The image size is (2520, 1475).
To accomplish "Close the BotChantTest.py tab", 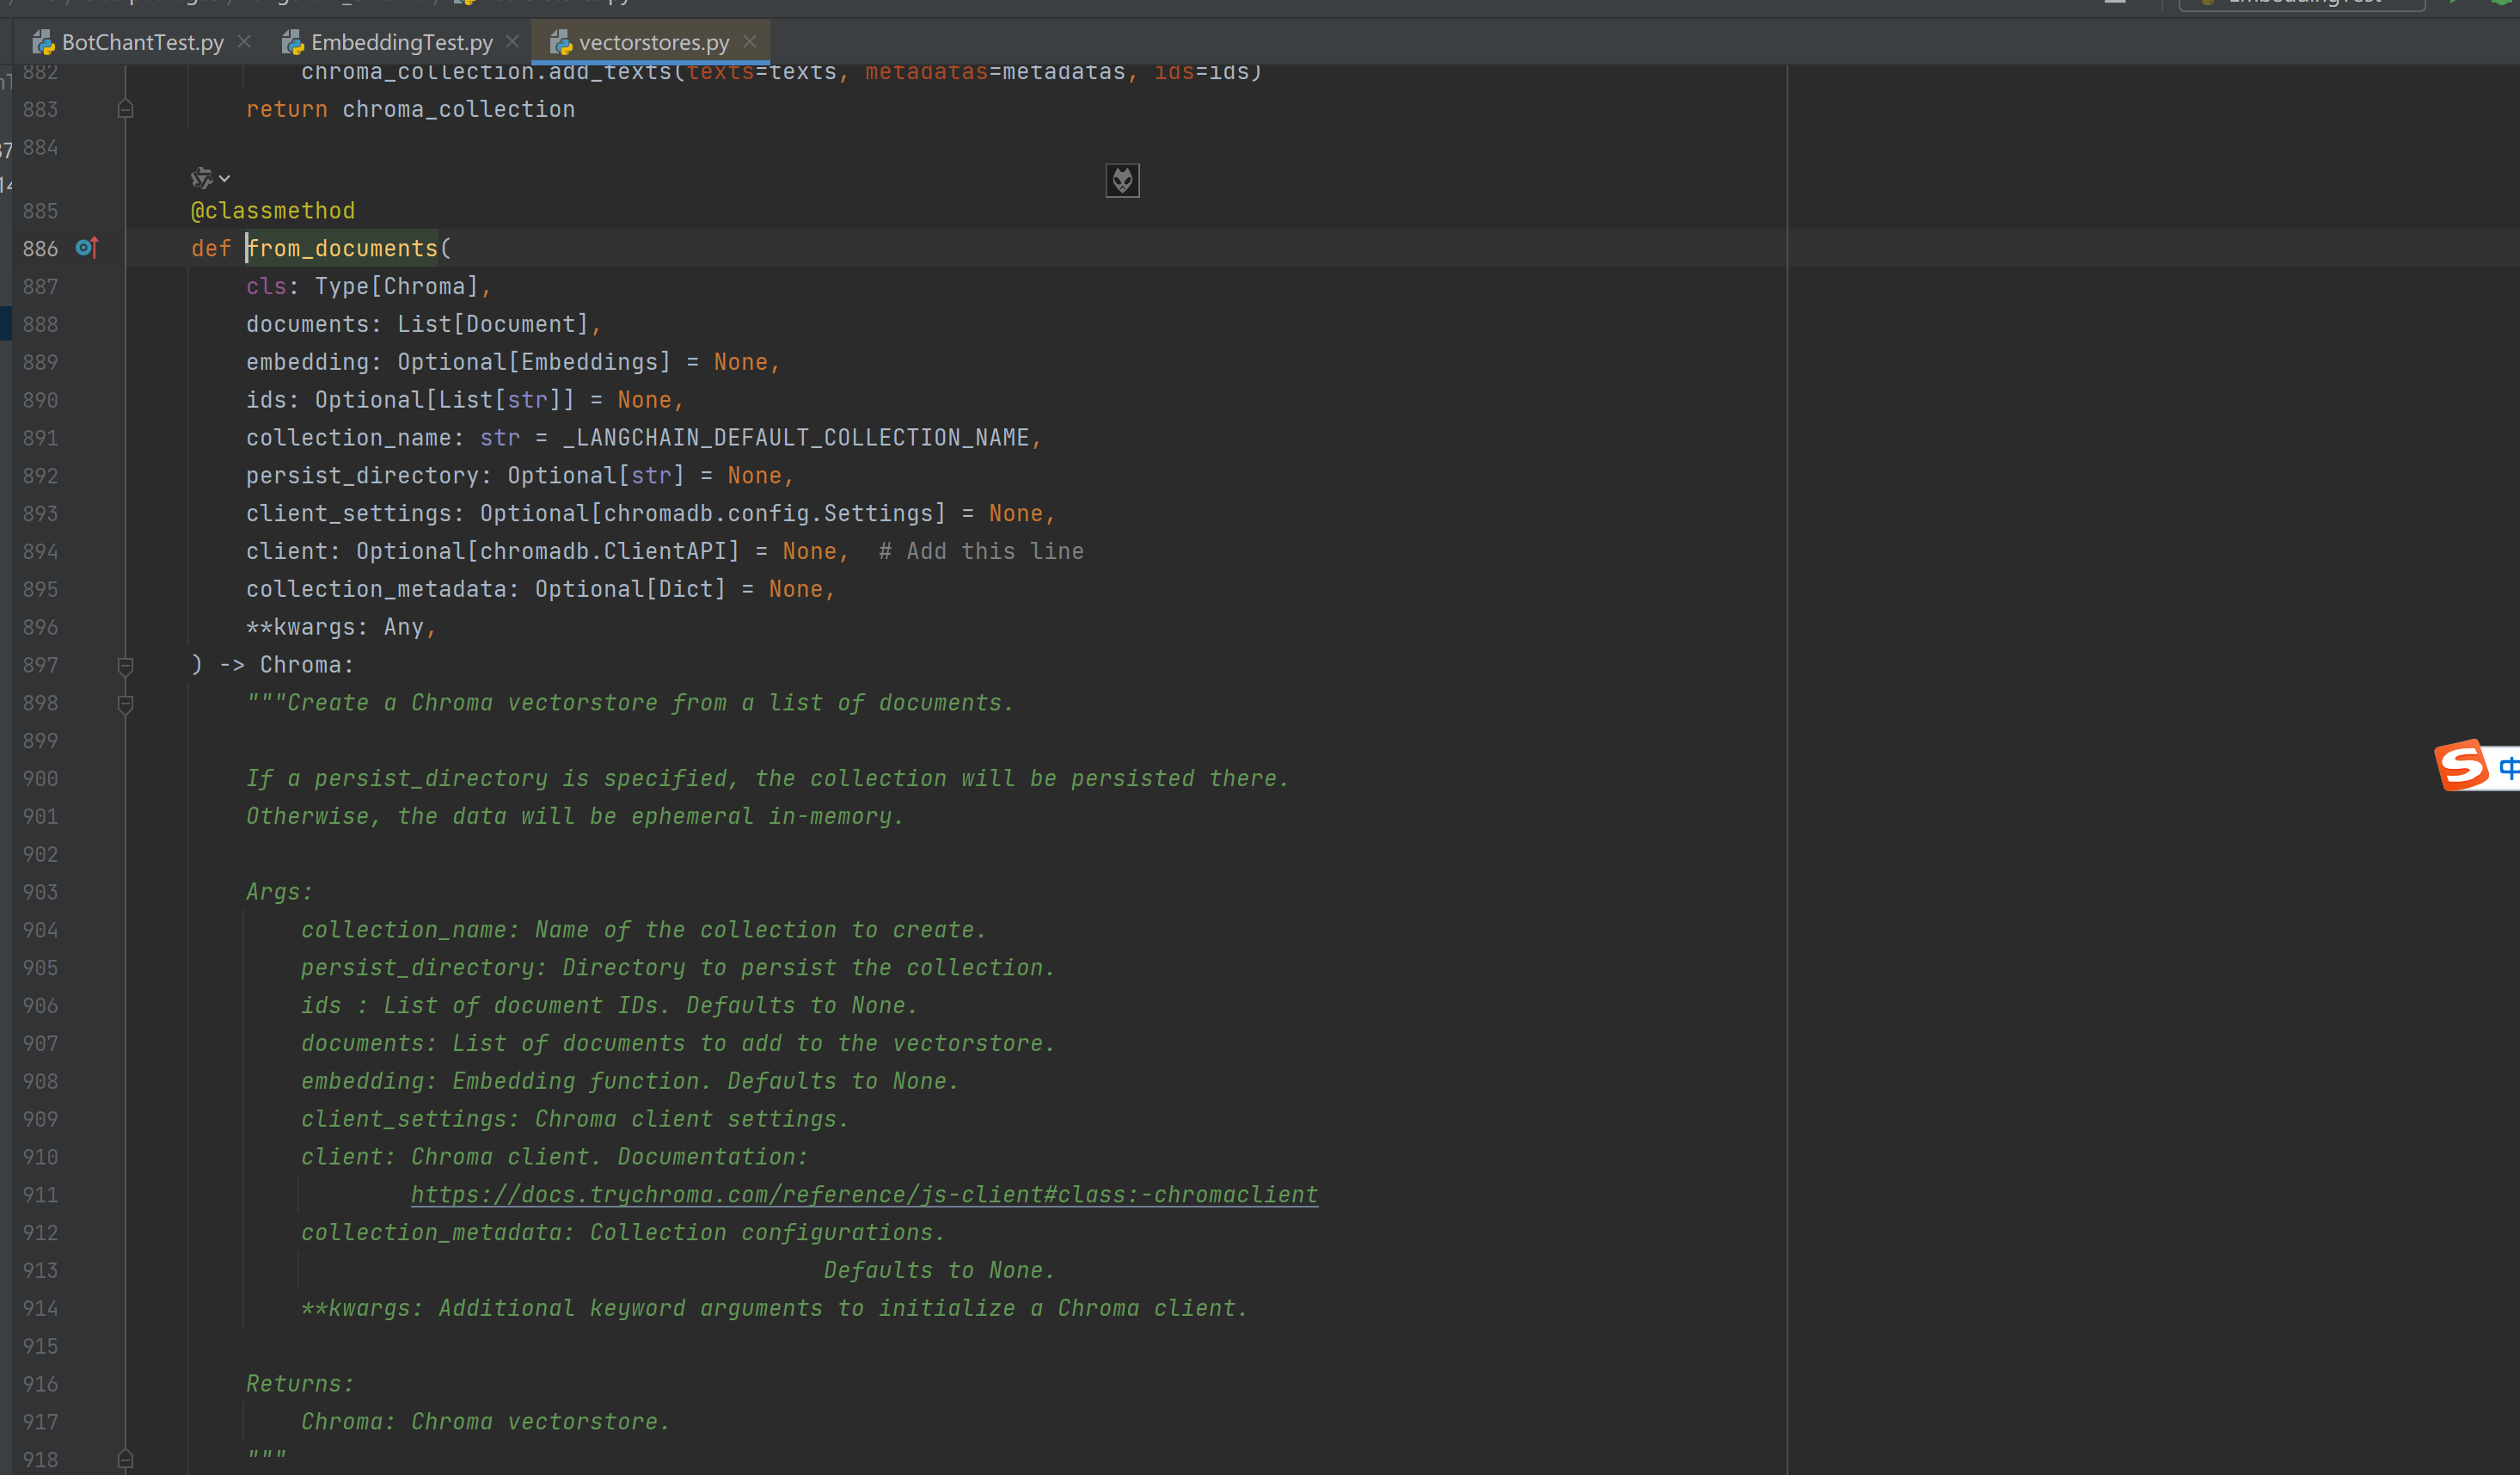I will [244, 42].
